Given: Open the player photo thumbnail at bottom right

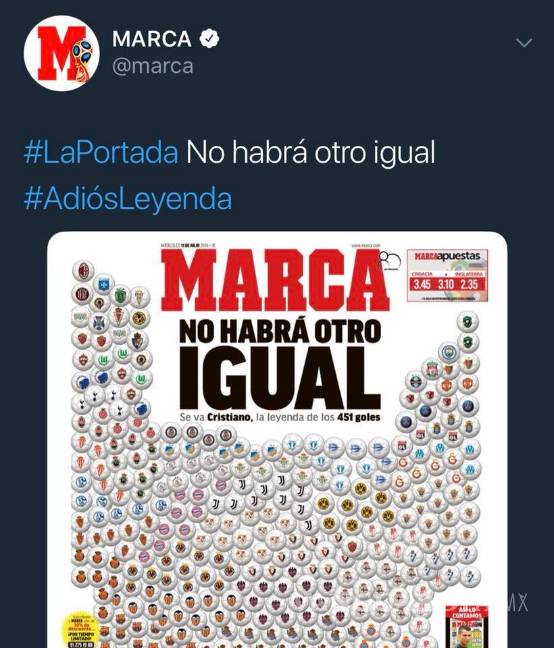Looking at the screenshot, I should 466,627.
